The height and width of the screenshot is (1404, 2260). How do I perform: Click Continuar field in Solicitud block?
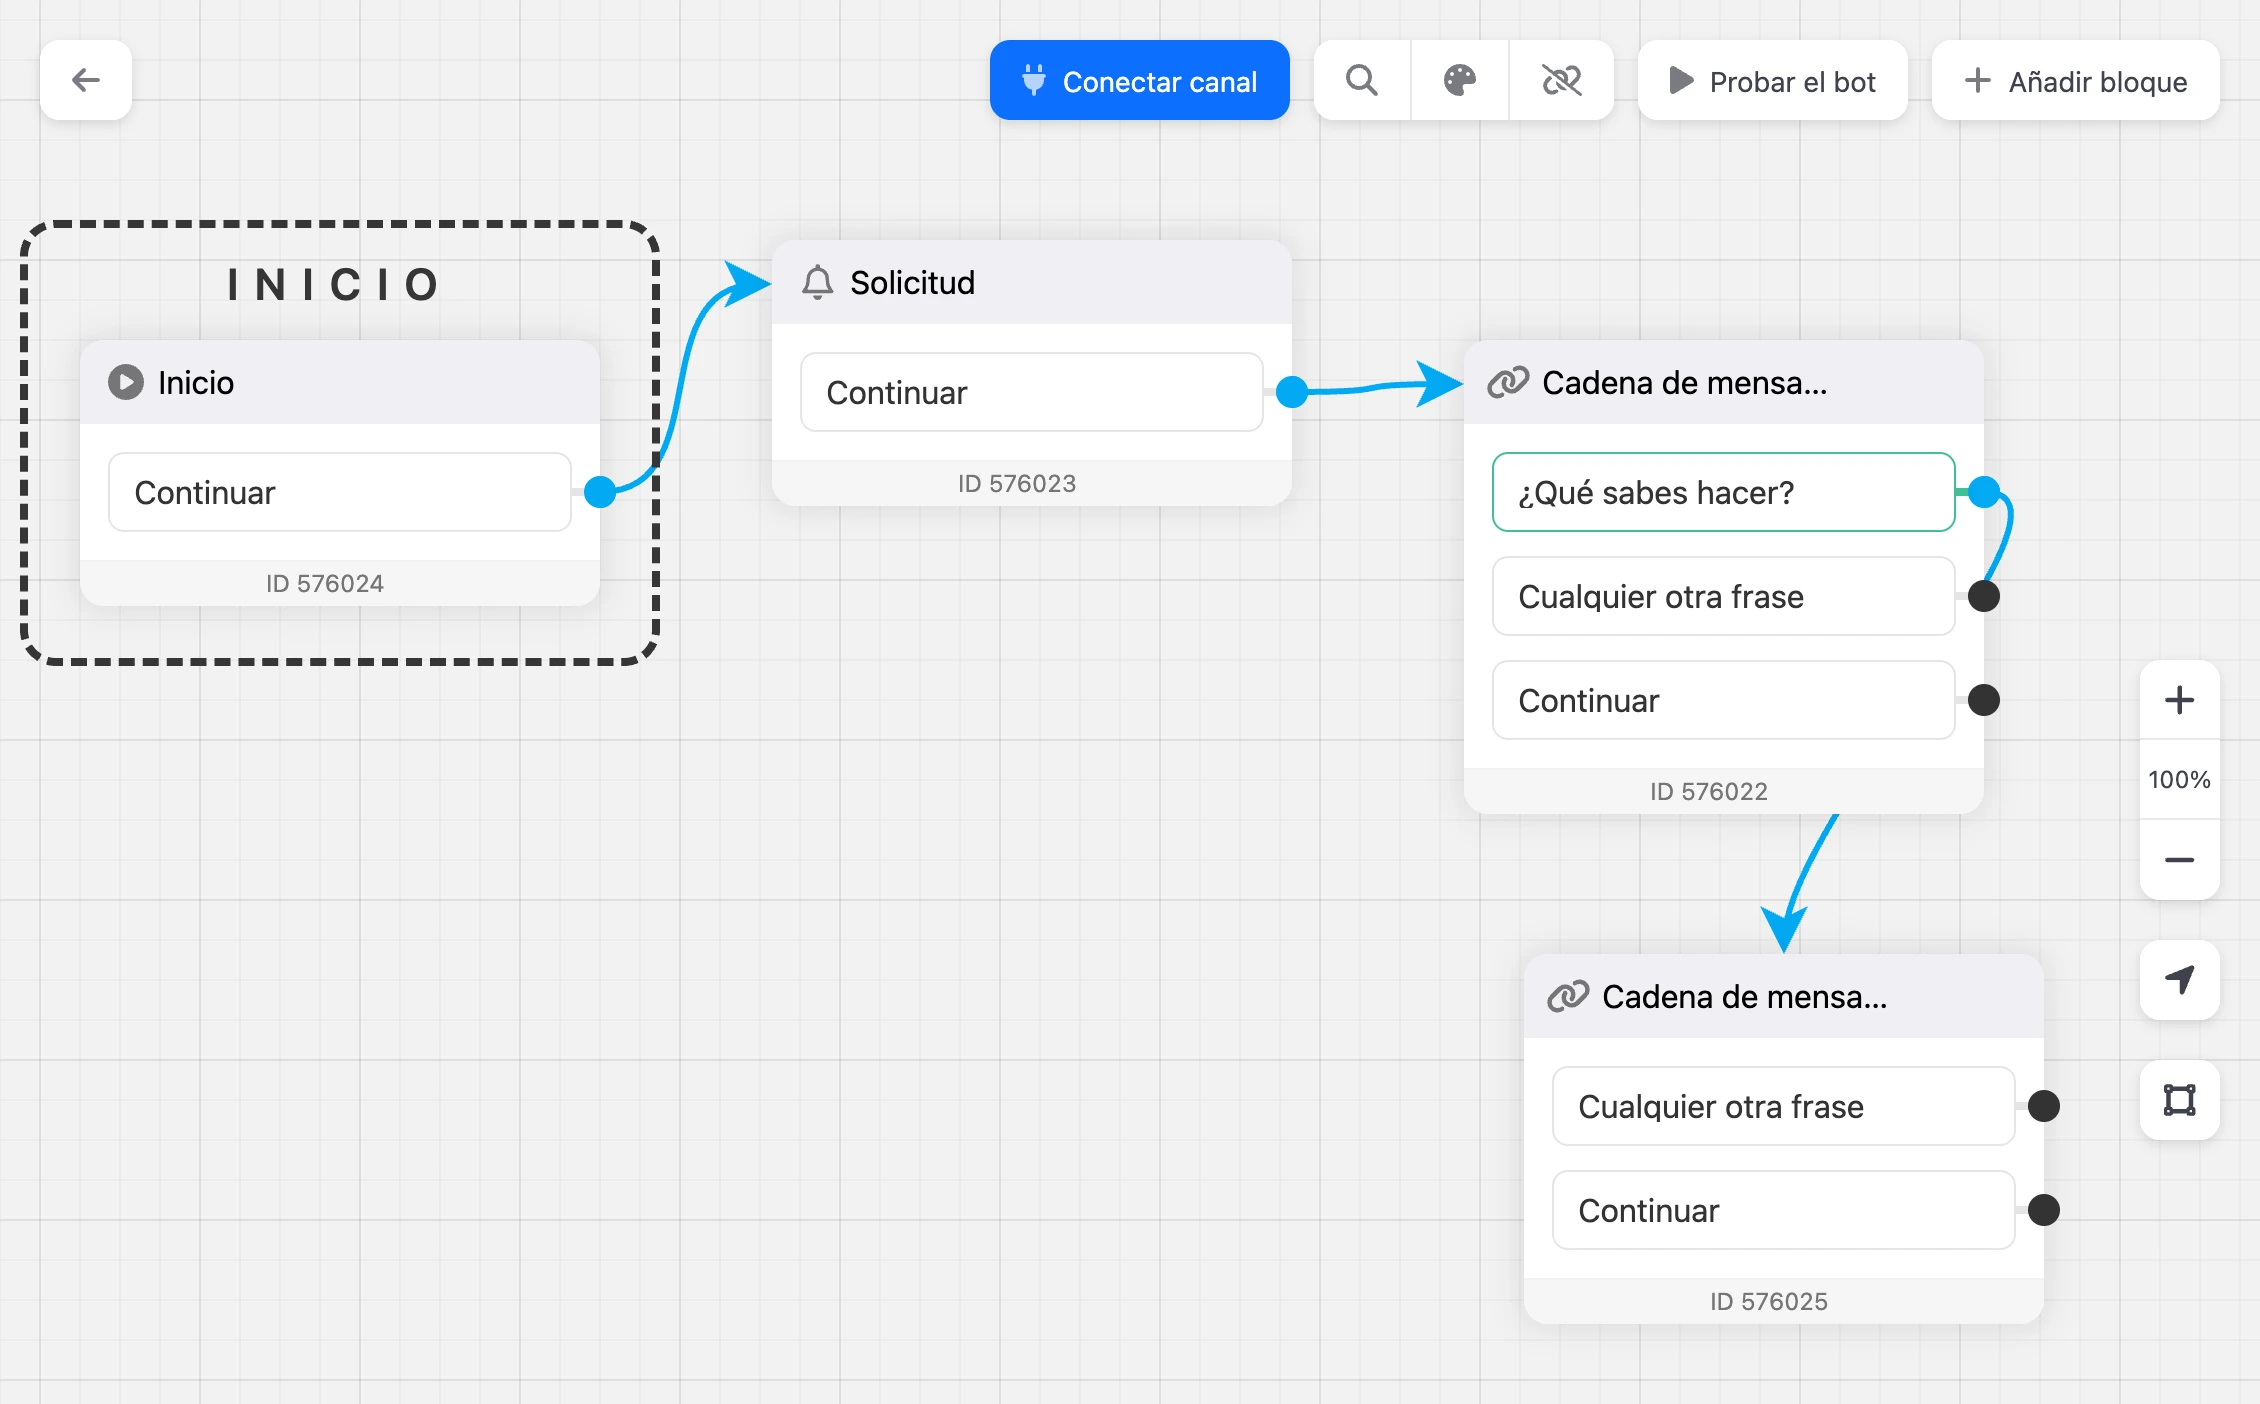[1032, 392]
